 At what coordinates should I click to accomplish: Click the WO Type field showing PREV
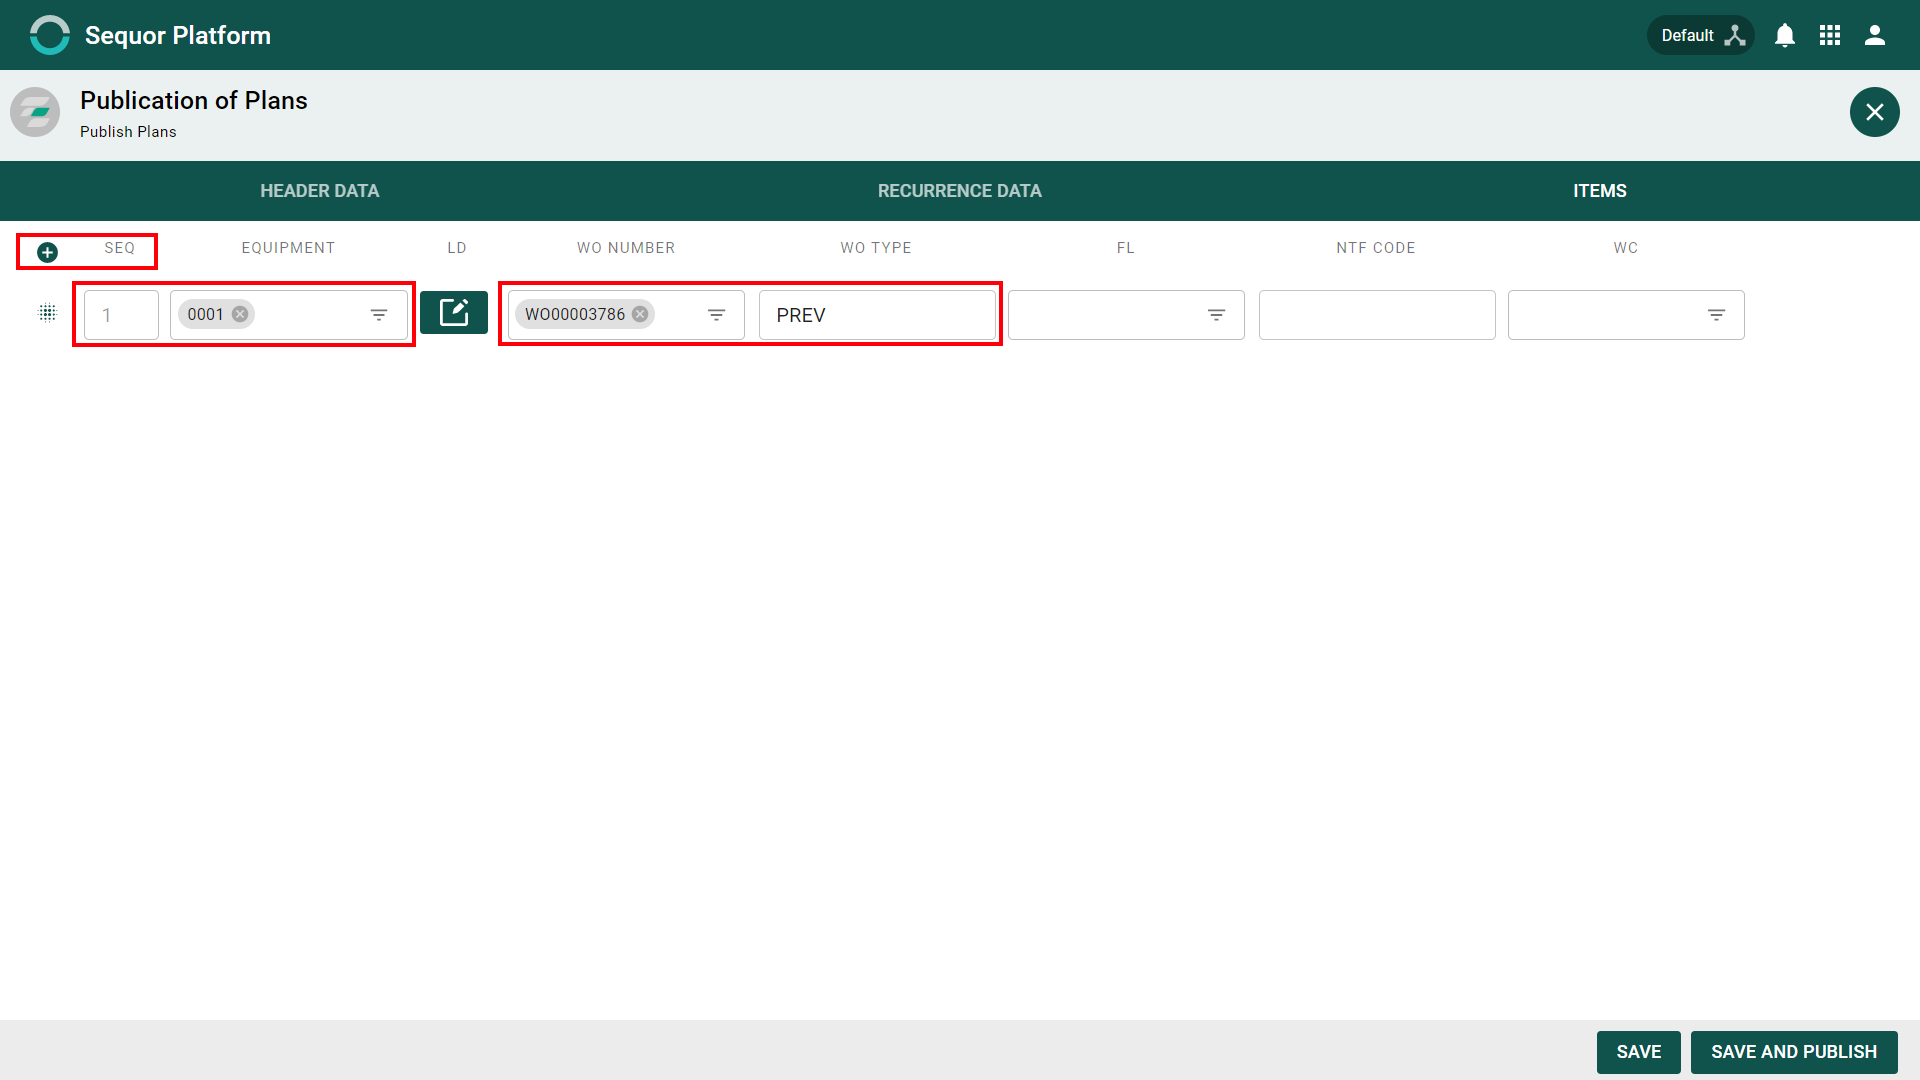(x=877, y=315)
